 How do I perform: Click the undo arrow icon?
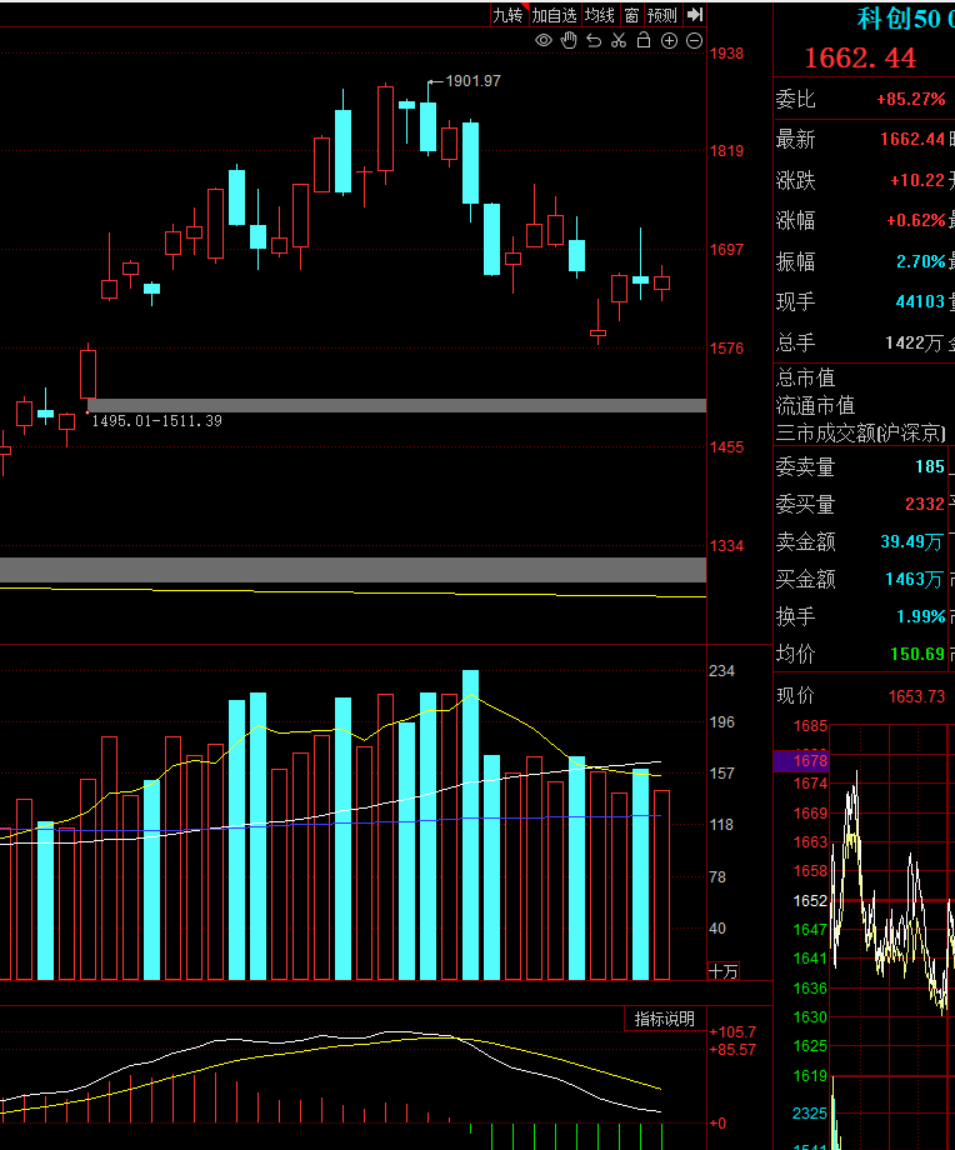[x=594, y=40]
